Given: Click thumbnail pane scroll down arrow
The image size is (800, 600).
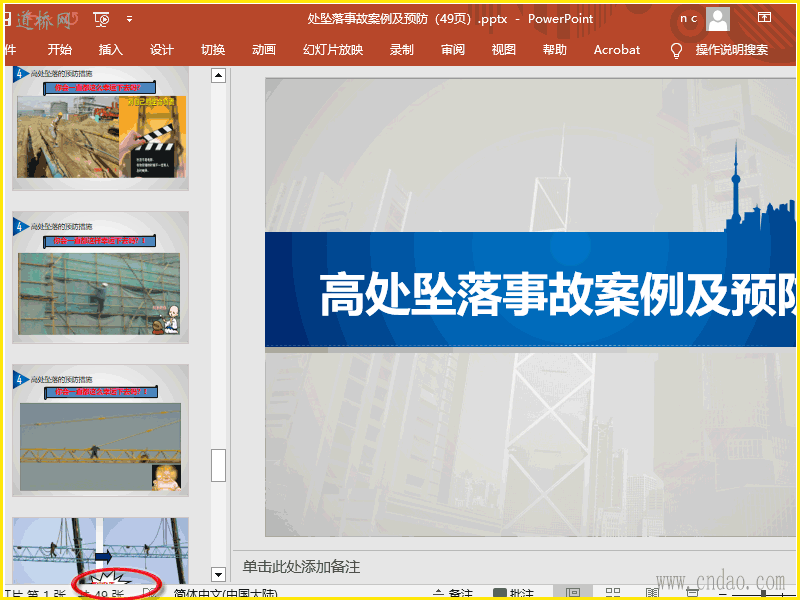Looking at the screenshot, I should [x=218, y=574].
